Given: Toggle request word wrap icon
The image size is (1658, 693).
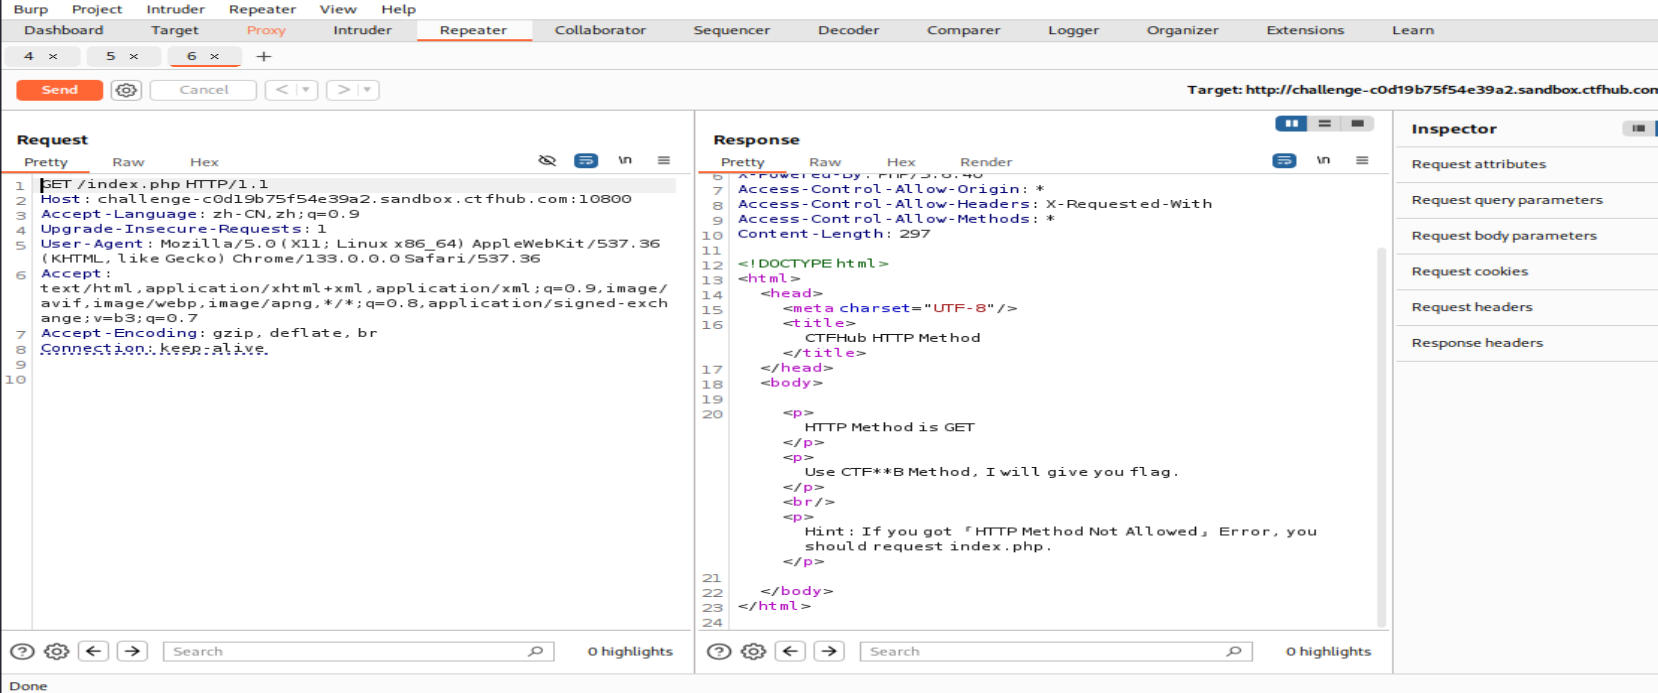Looking at the screenshot, I should tap(586, 160).
